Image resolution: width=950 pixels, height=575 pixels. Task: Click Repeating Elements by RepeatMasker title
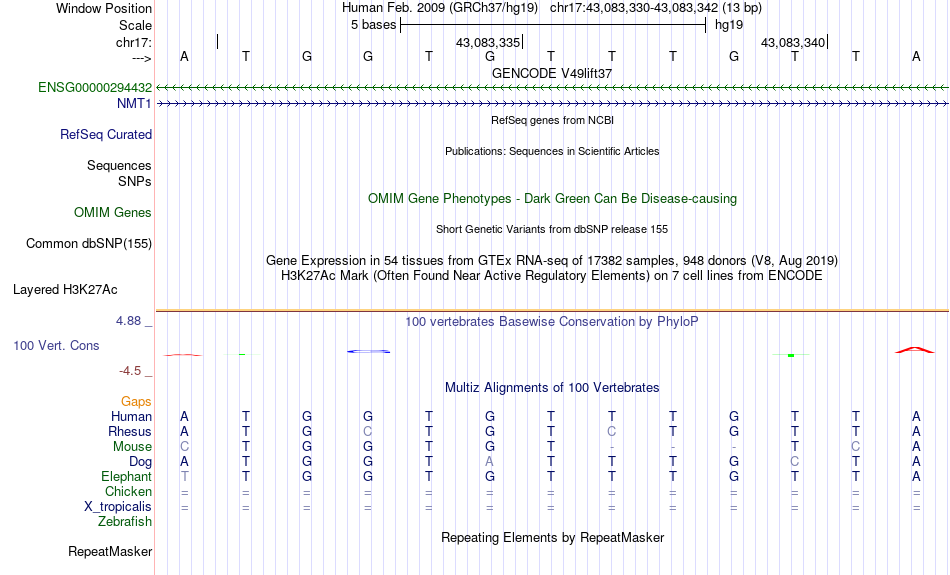tap(552, 538)
